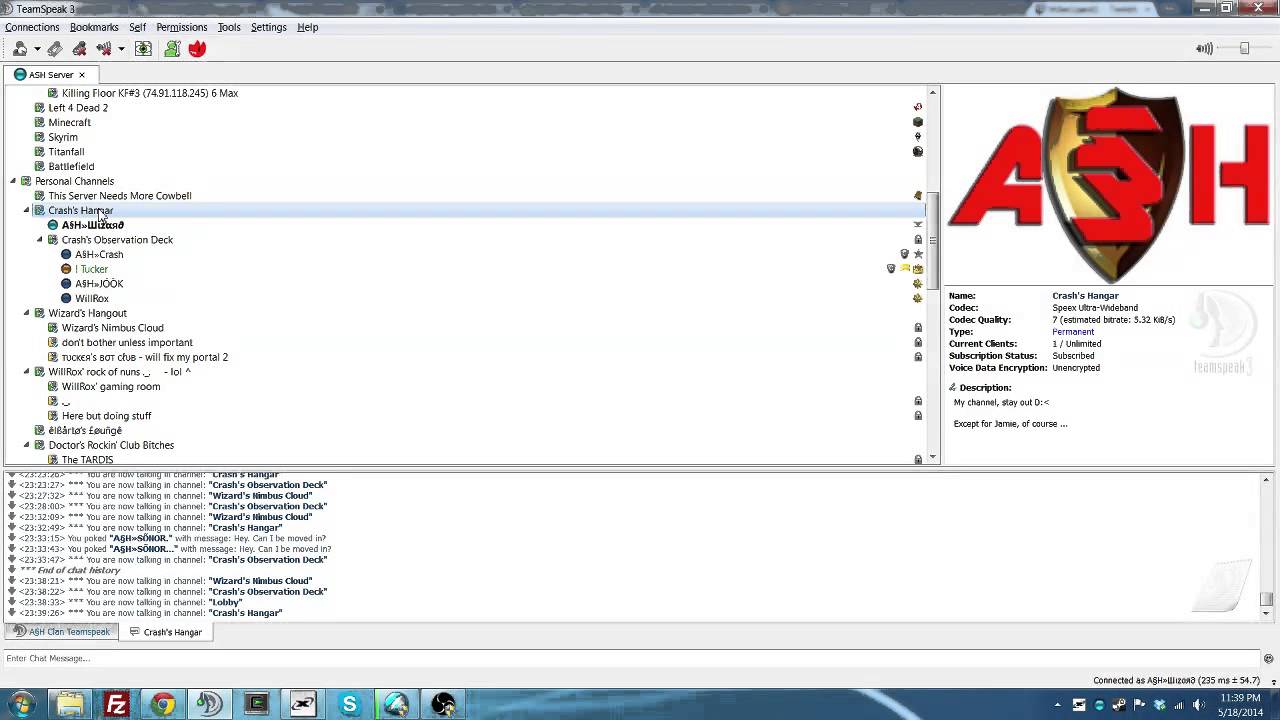Select user ! Tucker in the tree
This screenshot has height=720, width=1280.
click(x=91, y=269)
